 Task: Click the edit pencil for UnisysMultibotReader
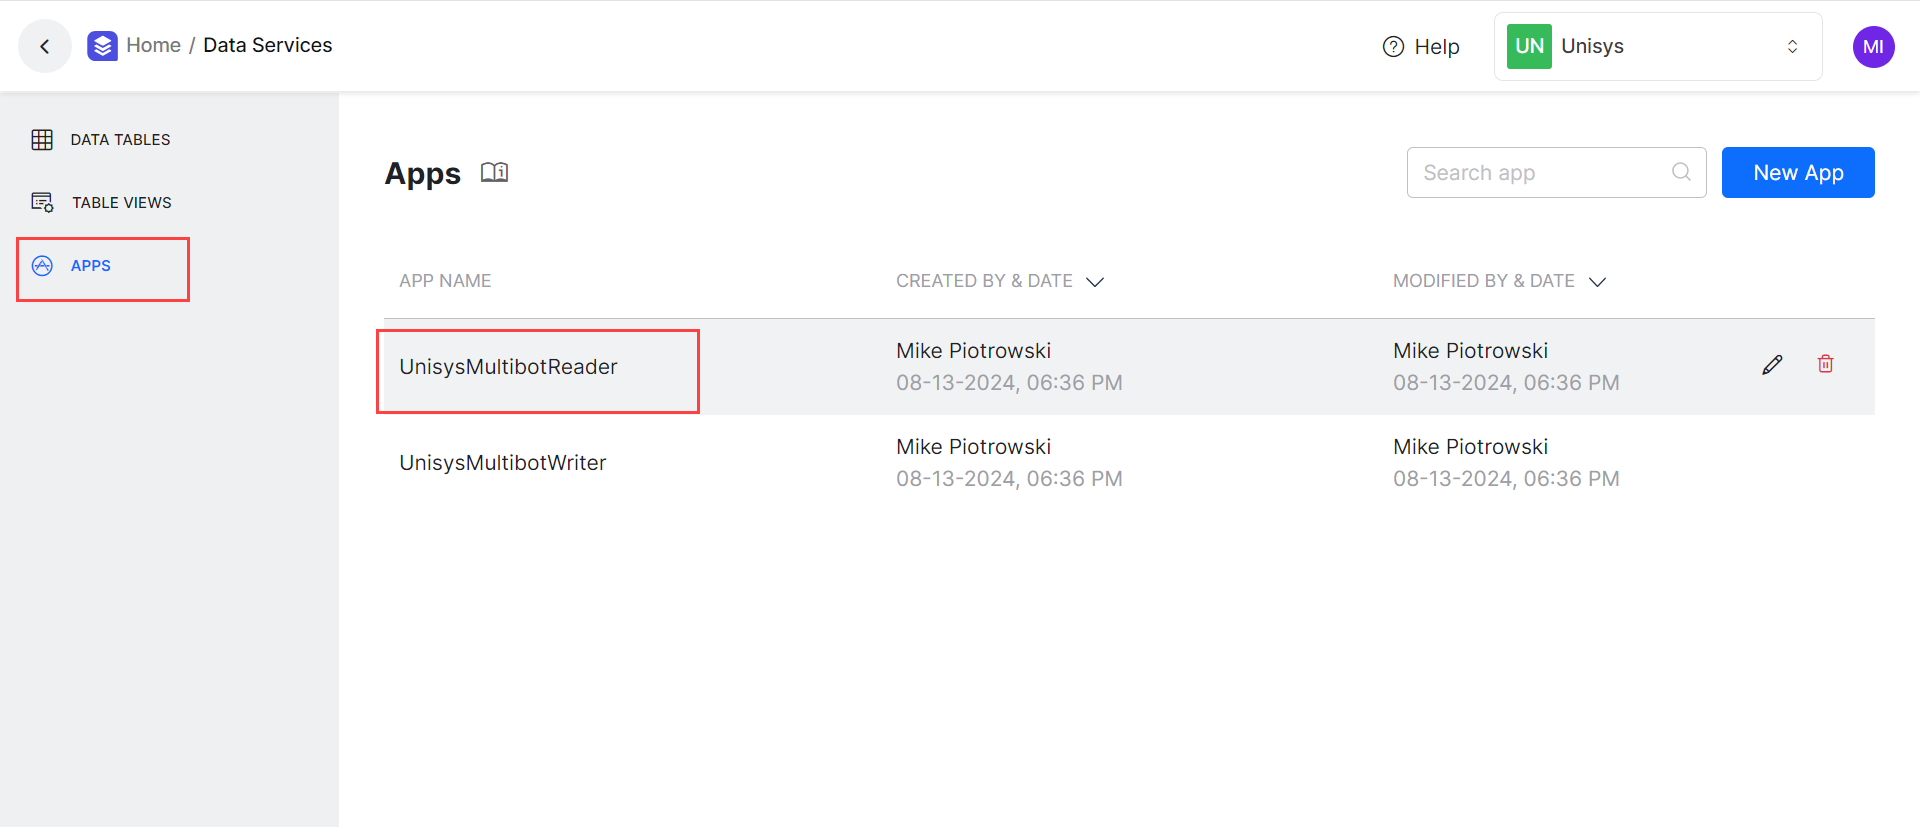tap(1772, 365)
